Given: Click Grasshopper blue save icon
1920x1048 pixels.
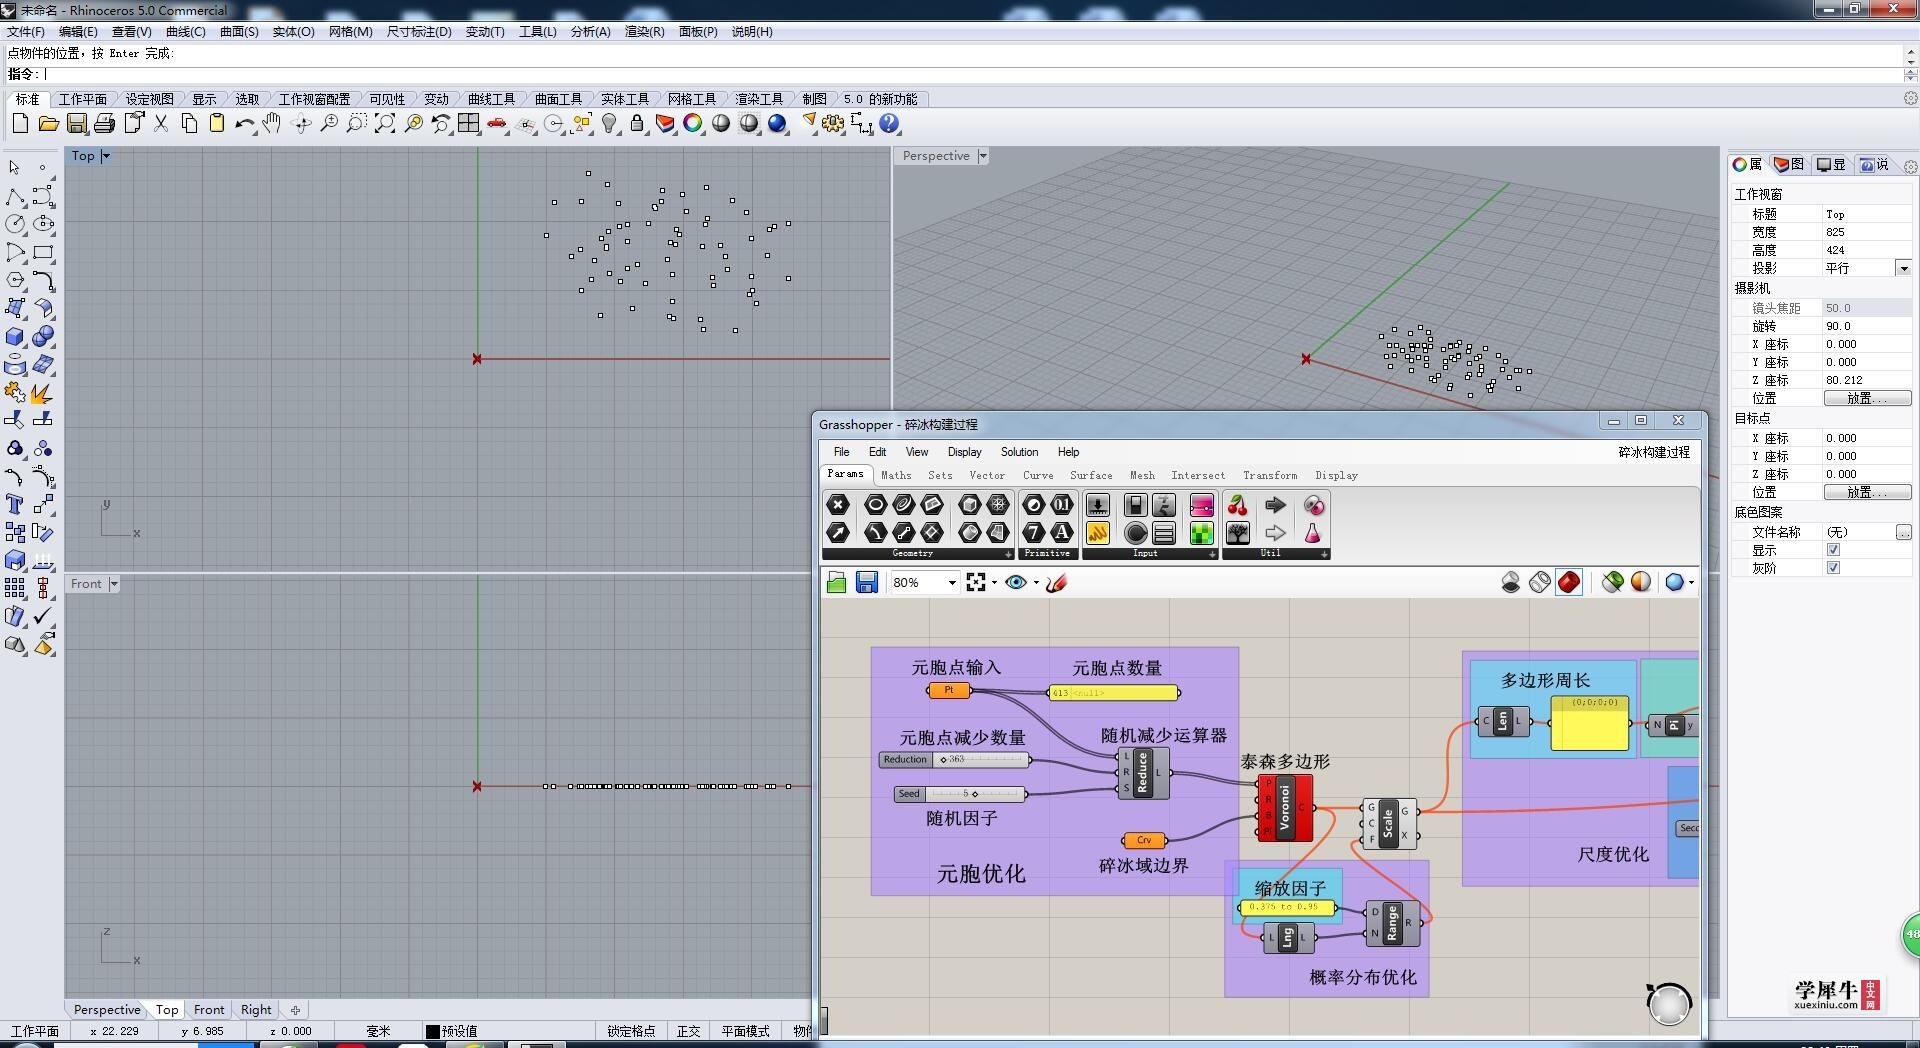Looking at the screenshot, I should coord(867,582).
